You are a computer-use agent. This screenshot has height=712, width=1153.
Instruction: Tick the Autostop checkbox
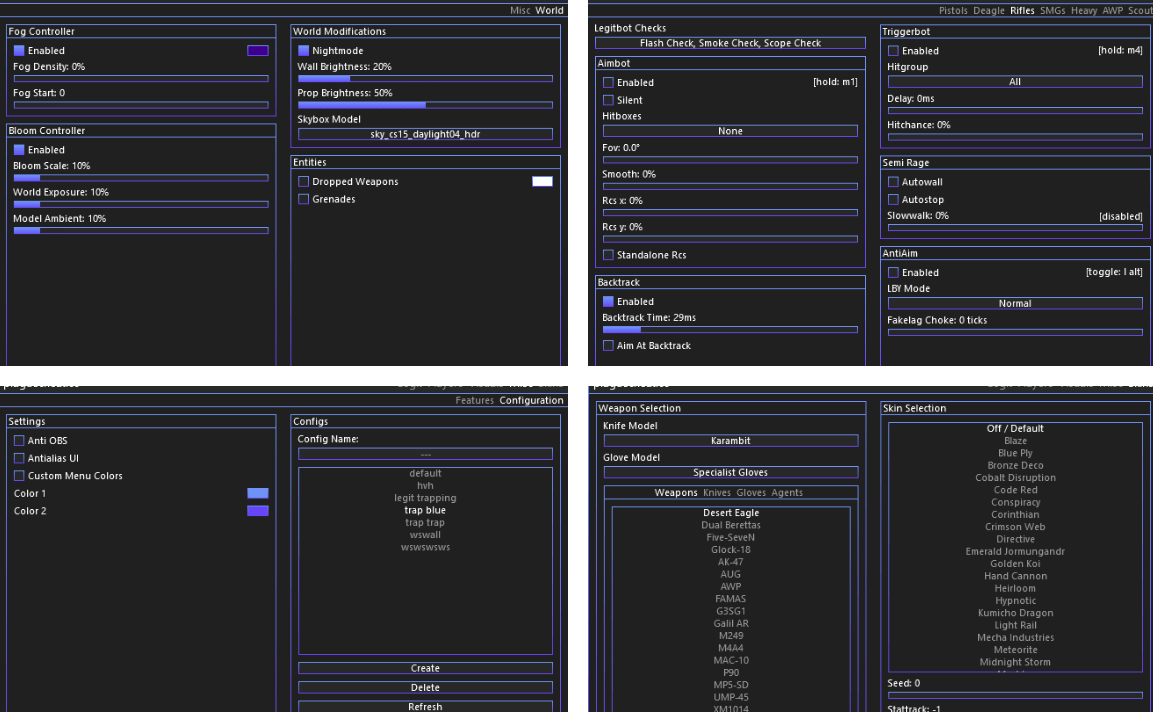[893, 199]
